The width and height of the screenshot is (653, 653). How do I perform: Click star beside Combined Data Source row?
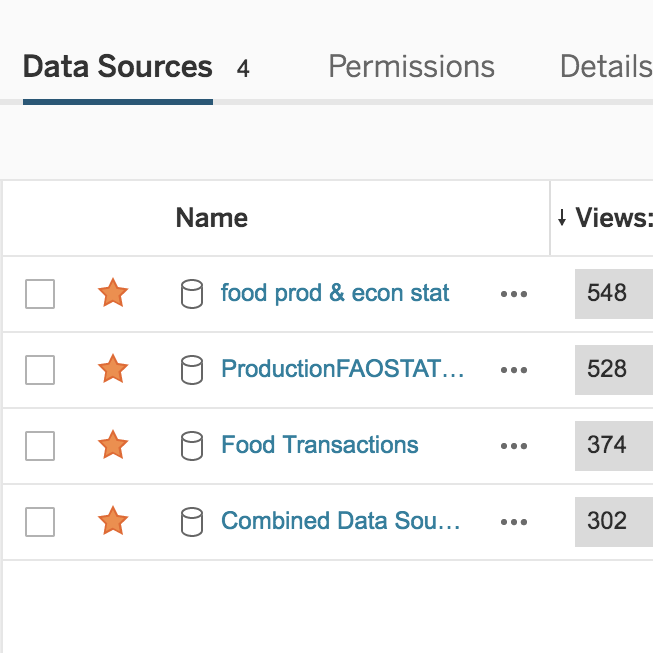pos(113,521)
